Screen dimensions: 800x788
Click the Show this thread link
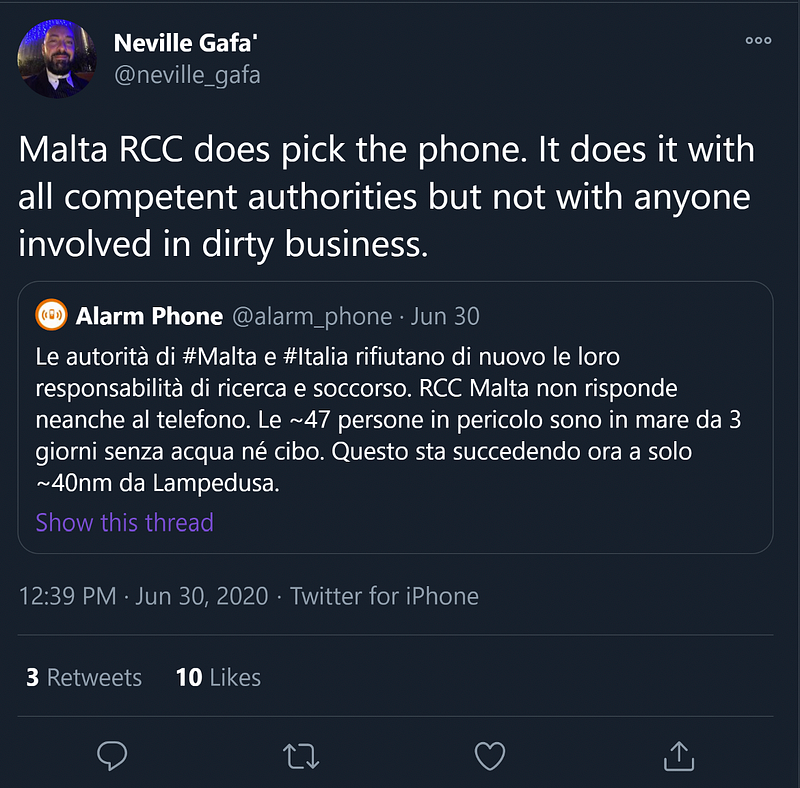point(124,522)
